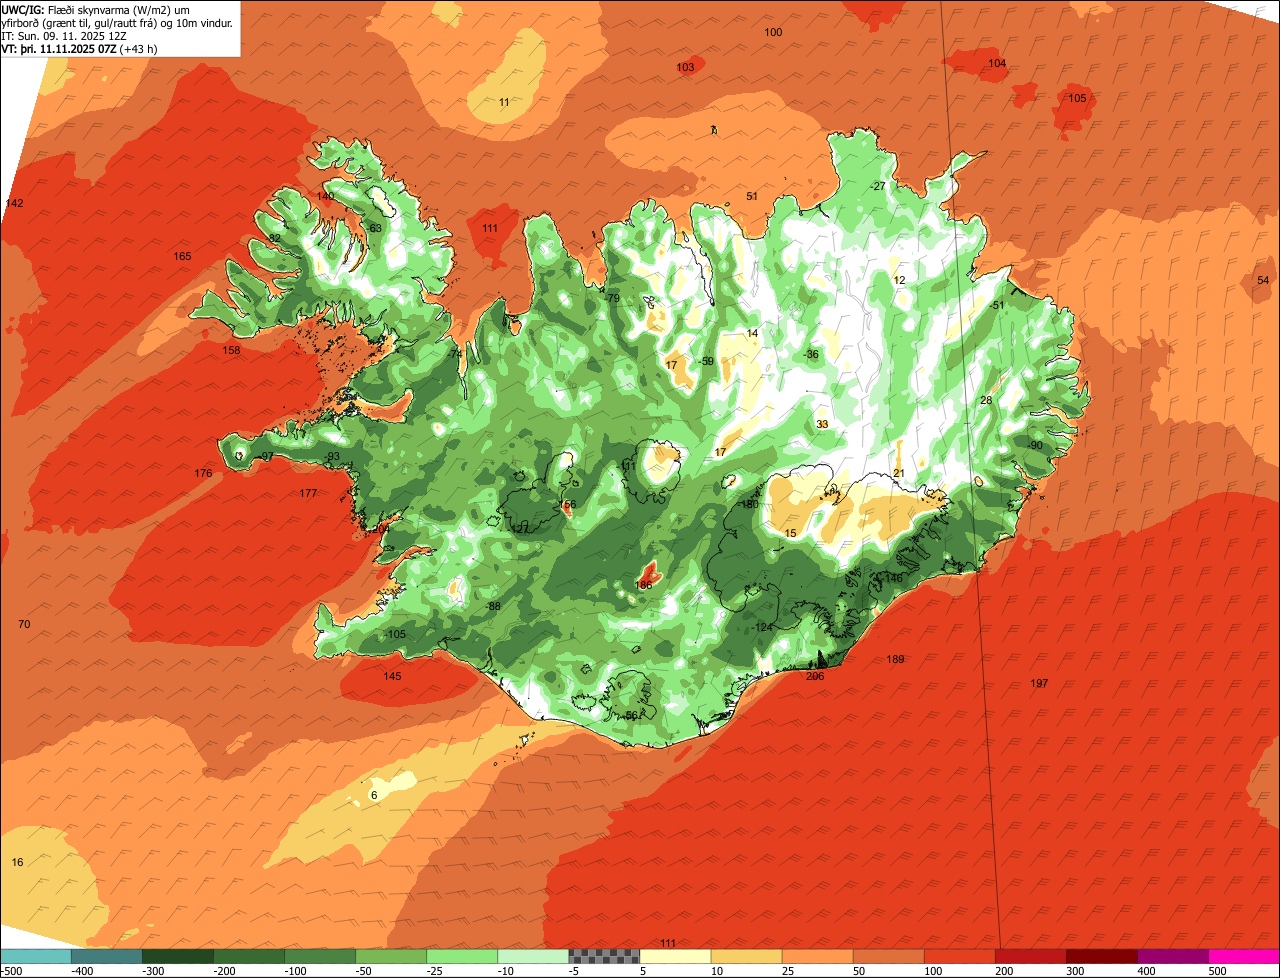Click the map value '197' south-east of Iceland
The width and height of the screenshot is (1280, 978).
[x=1039, y=683]
